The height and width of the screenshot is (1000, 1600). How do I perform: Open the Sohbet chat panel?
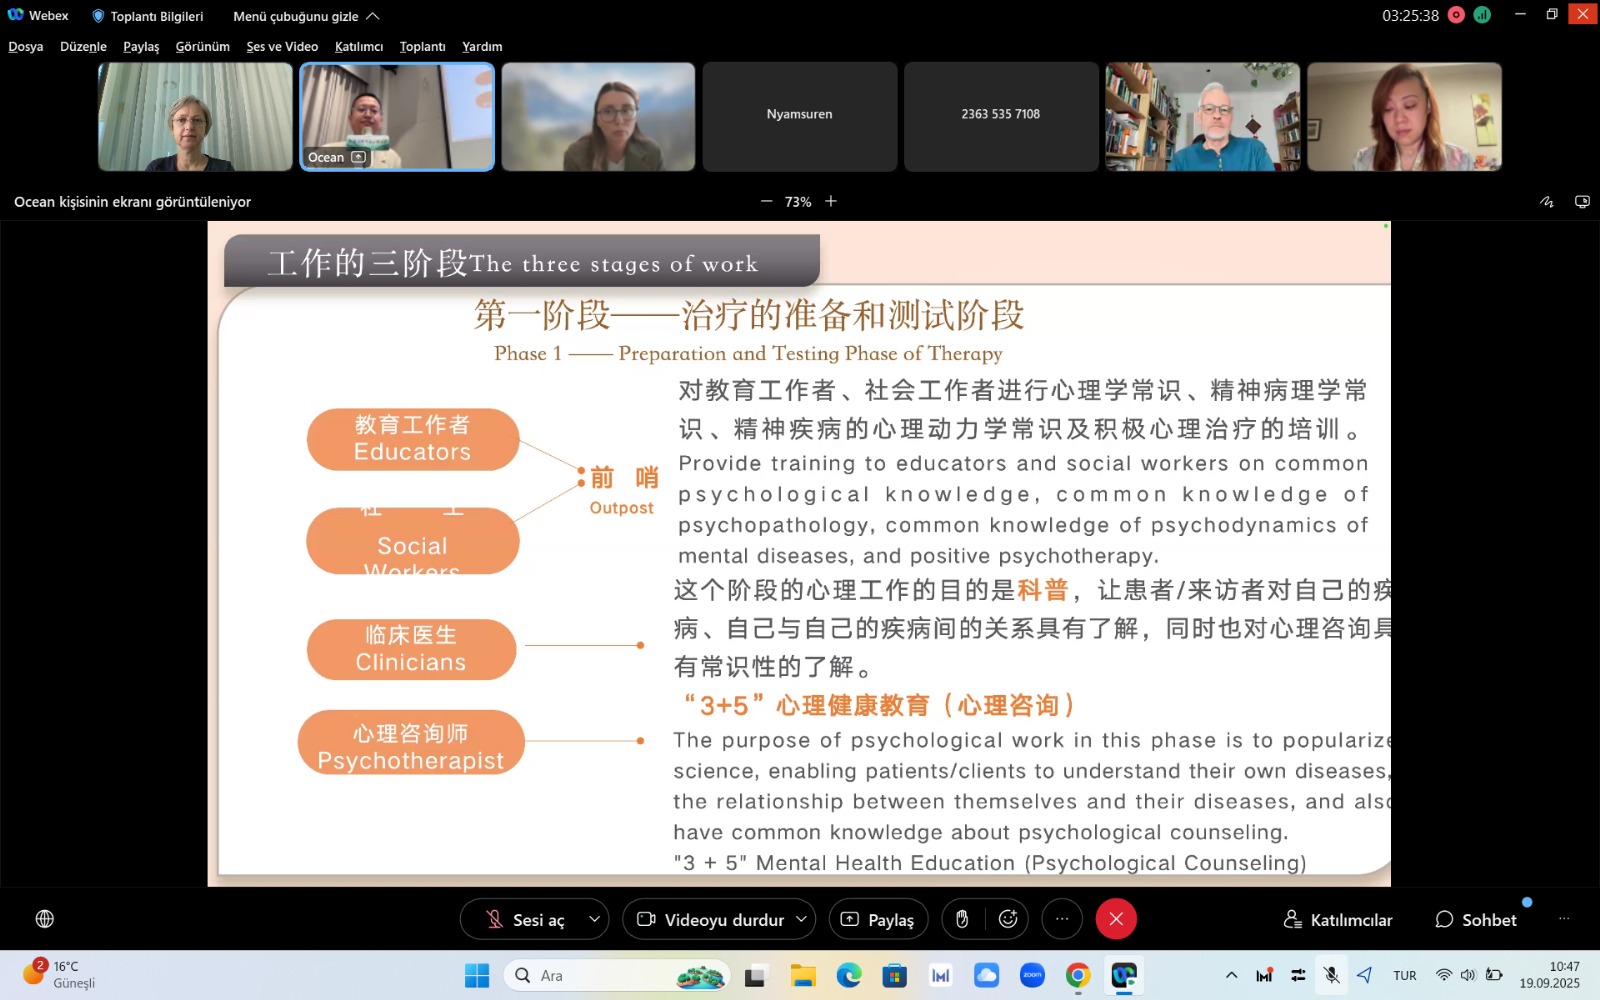1476,919
